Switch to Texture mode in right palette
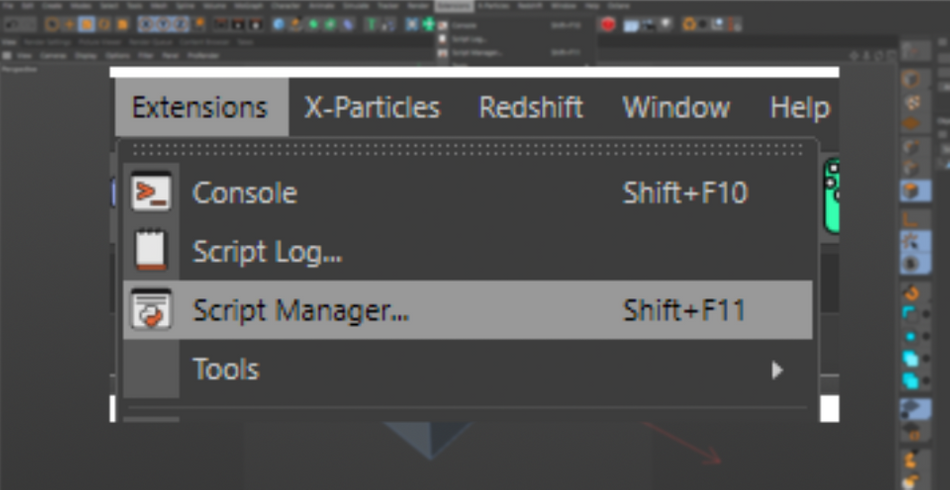Image resolution: width=950 pixels, height=490 pixels. point(911,102)
